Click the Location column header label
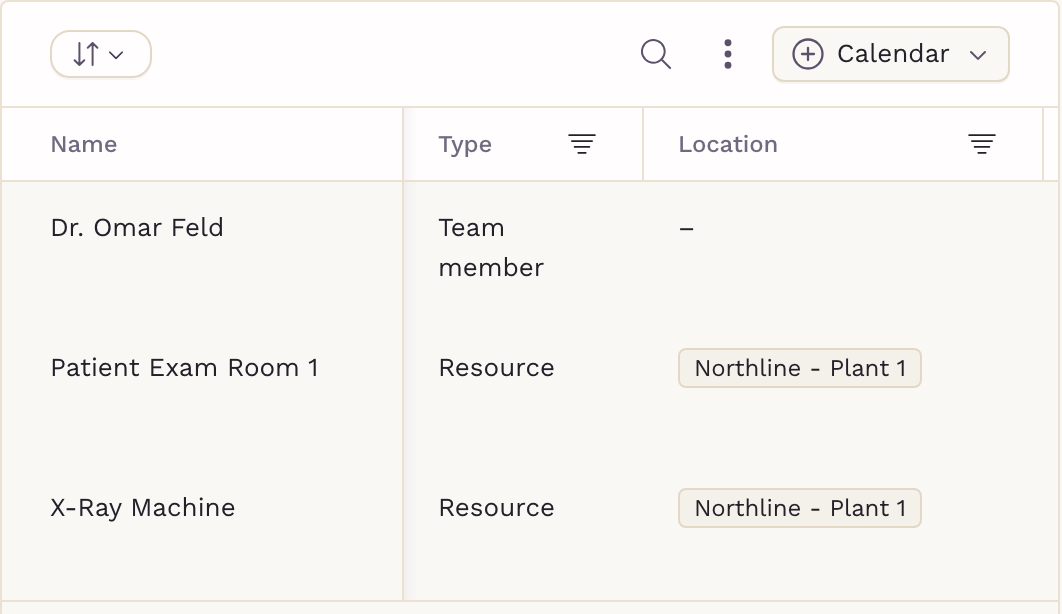Screen dimensions: 1062x614 [728, 144]
